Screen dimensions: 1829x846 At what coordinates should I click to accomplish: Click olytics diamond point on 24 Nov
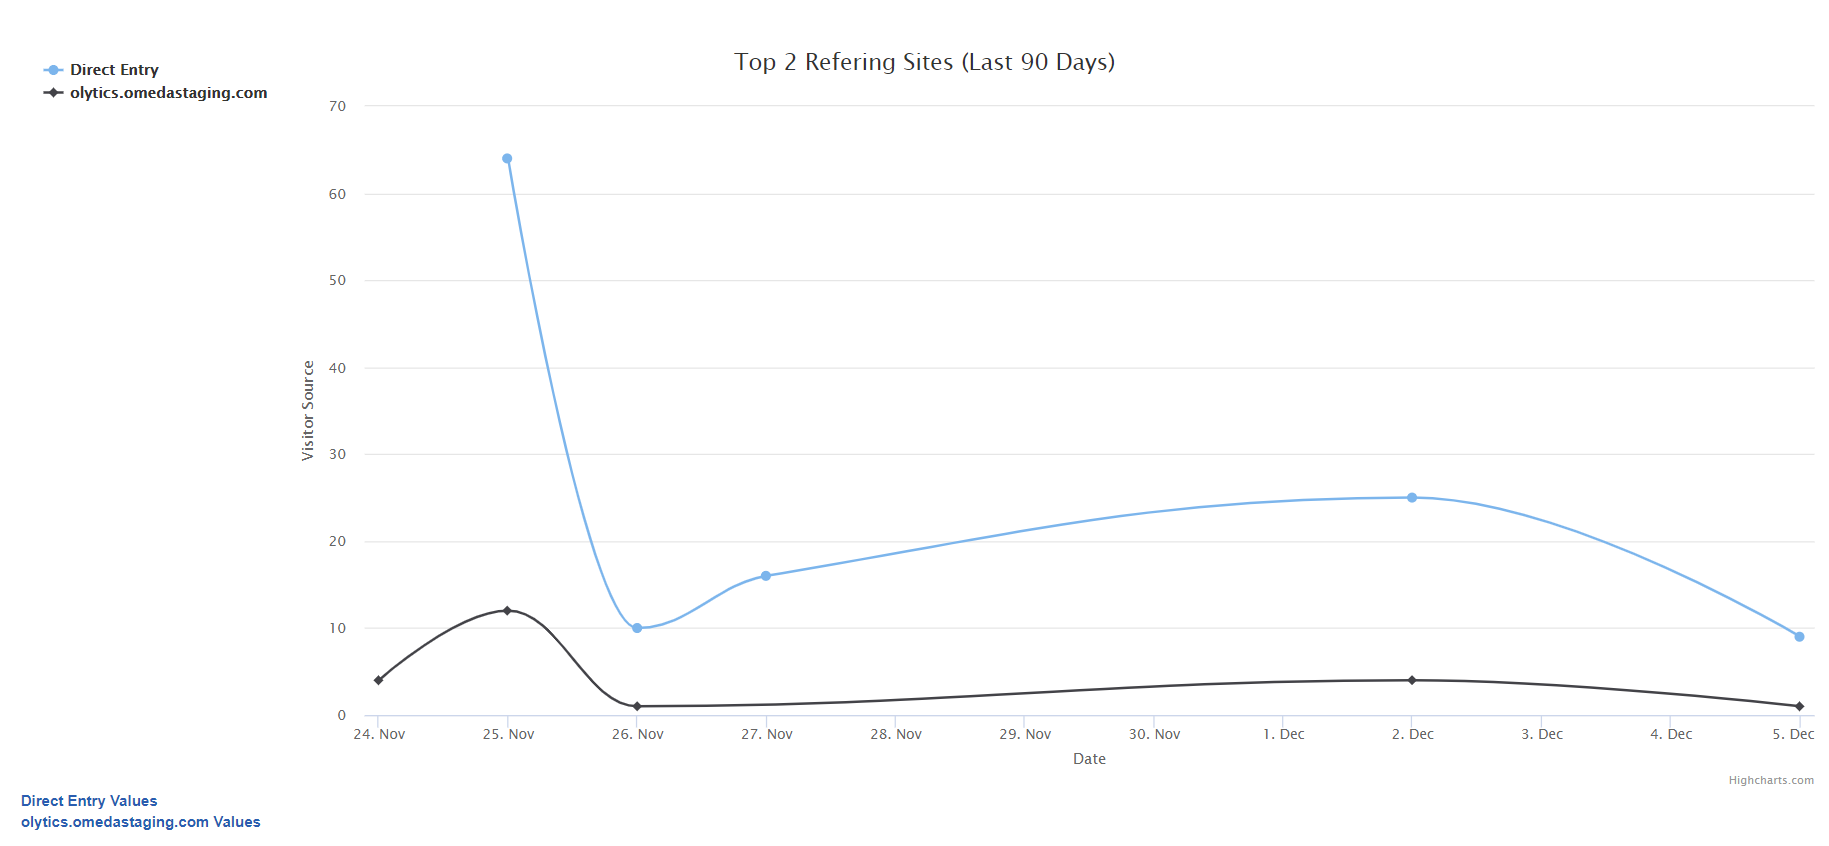pos(378,680)
